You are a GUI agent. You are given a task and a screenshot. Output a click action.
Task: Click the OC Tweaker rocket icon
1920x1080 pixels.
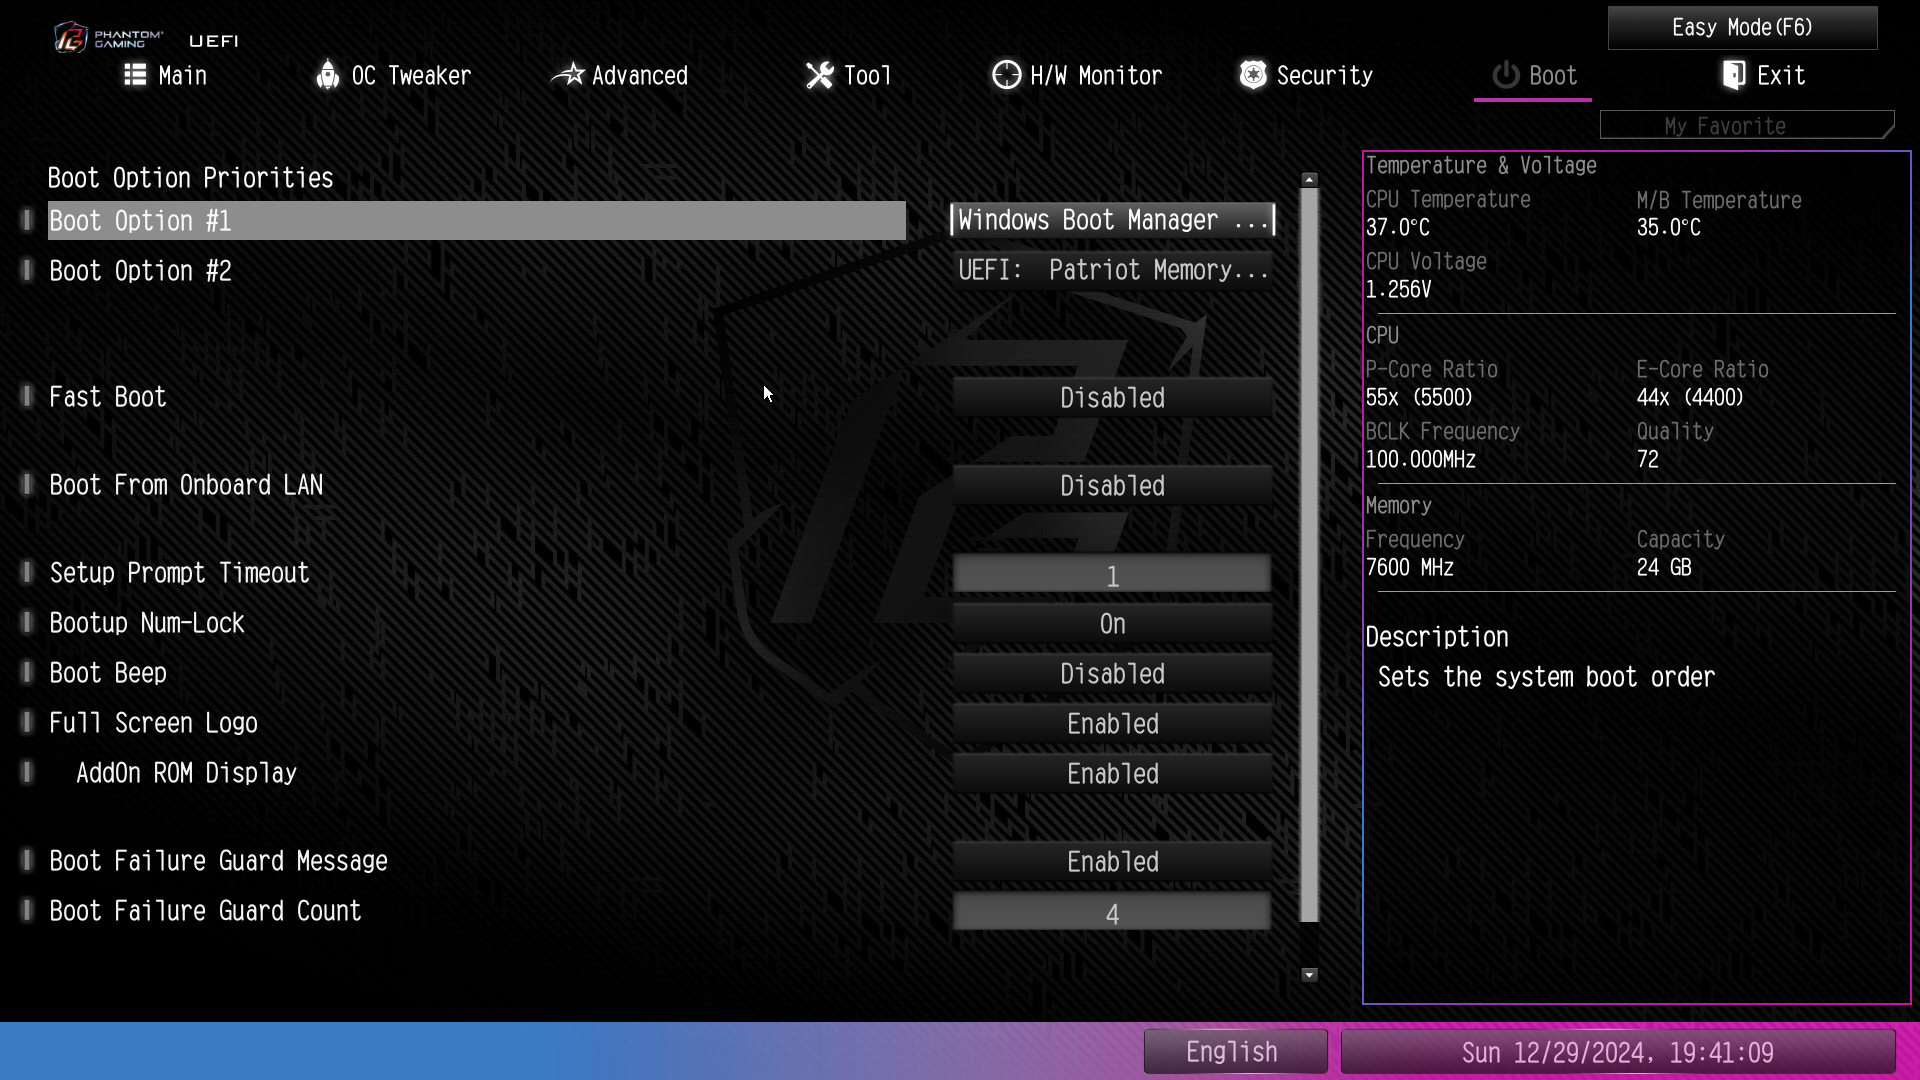[x=327, y=75]
